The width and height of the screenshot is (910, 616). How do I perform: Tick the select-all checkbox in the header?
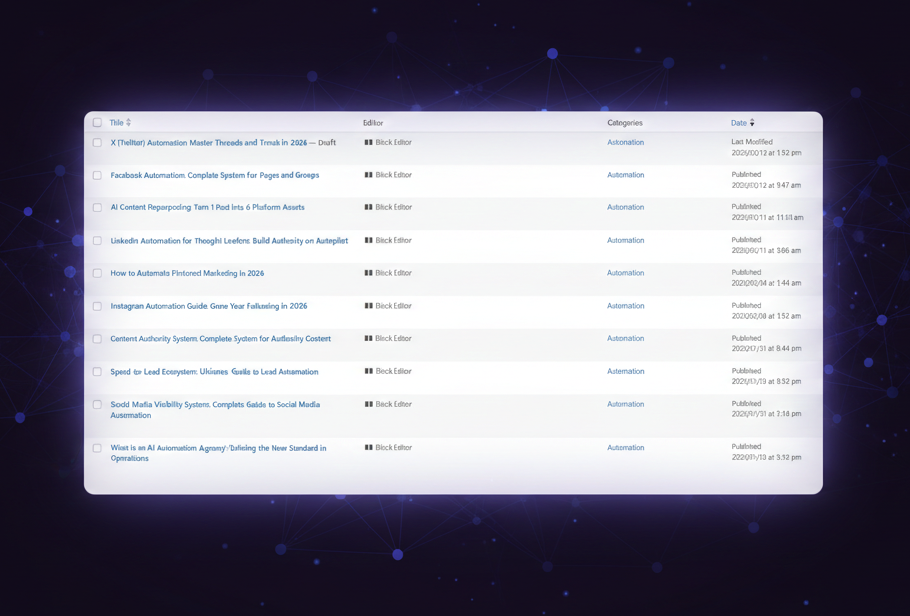tap(97, 123)
